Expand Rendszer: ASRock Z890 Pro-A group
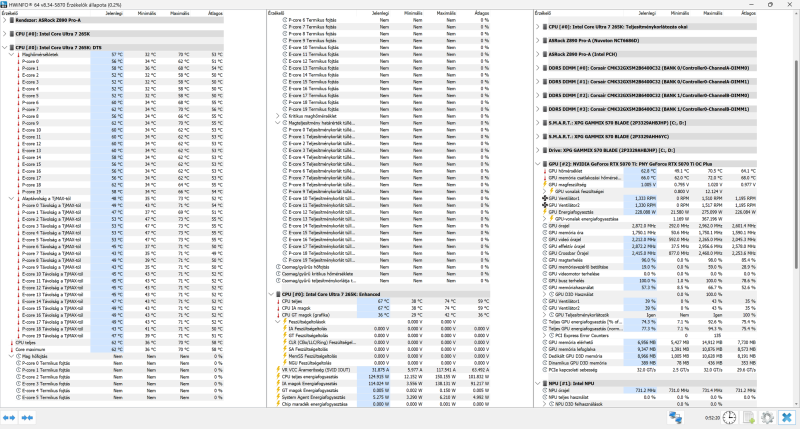 tap(5, 20)
